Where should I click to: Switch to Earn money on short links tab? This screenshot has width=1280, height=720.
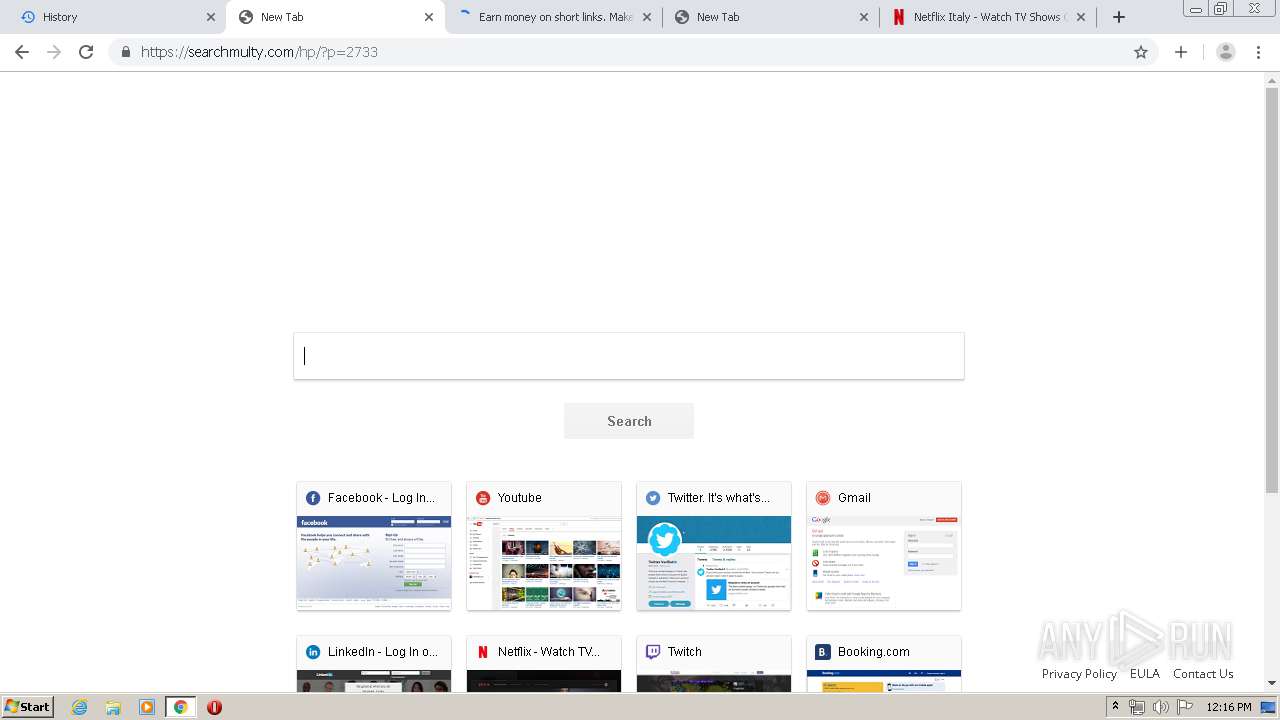coord(553,17)
